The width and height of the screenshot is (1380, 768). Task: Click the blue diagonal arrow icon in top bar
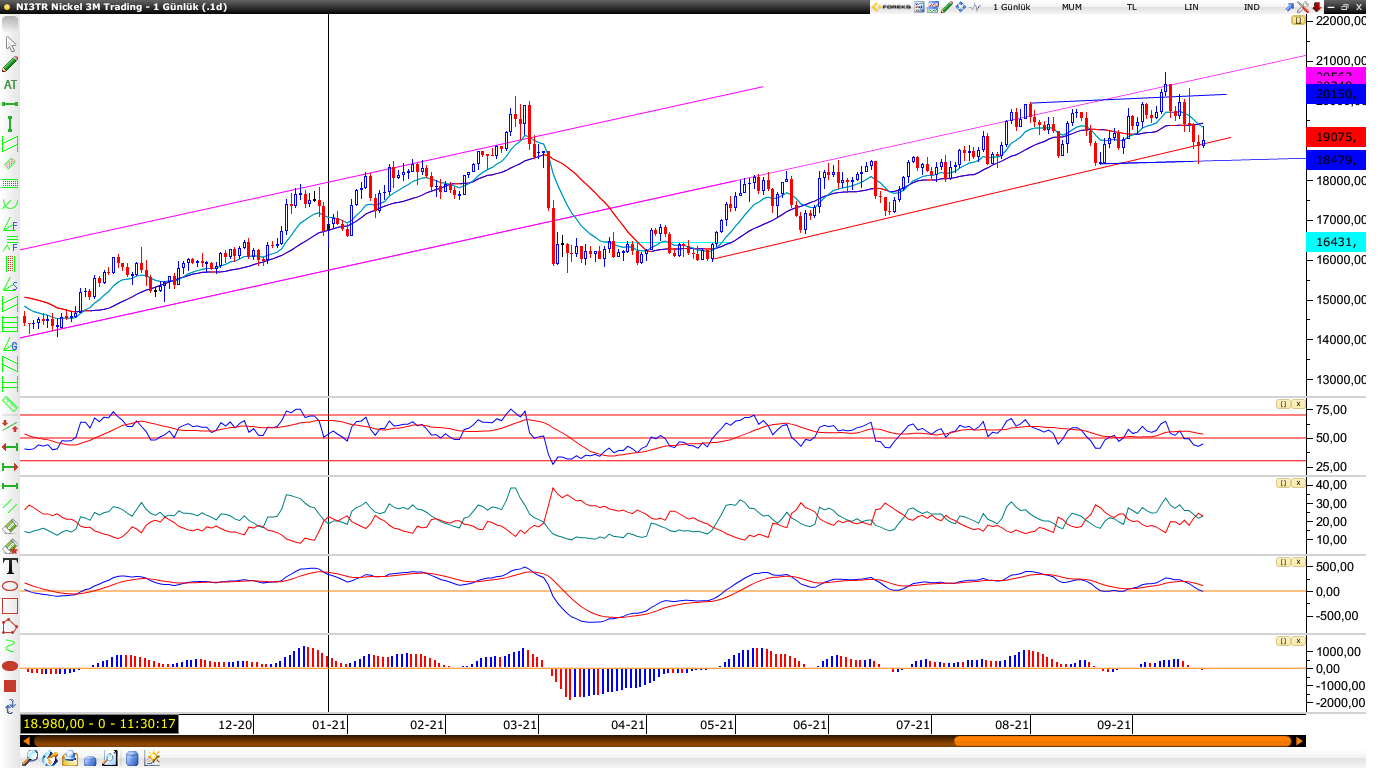click(x=1290, y=7)
